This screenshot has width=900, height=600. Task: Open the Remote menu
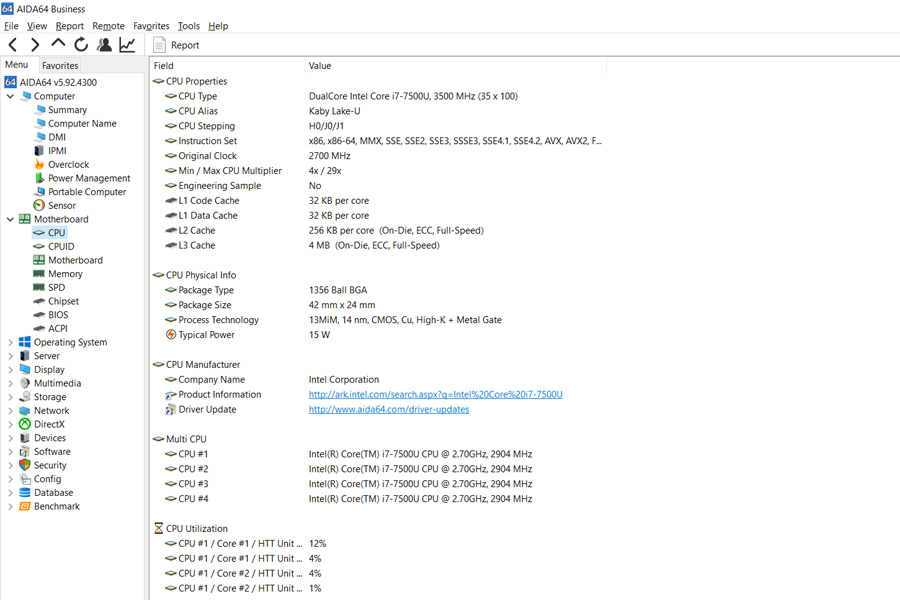coord(108,26)
